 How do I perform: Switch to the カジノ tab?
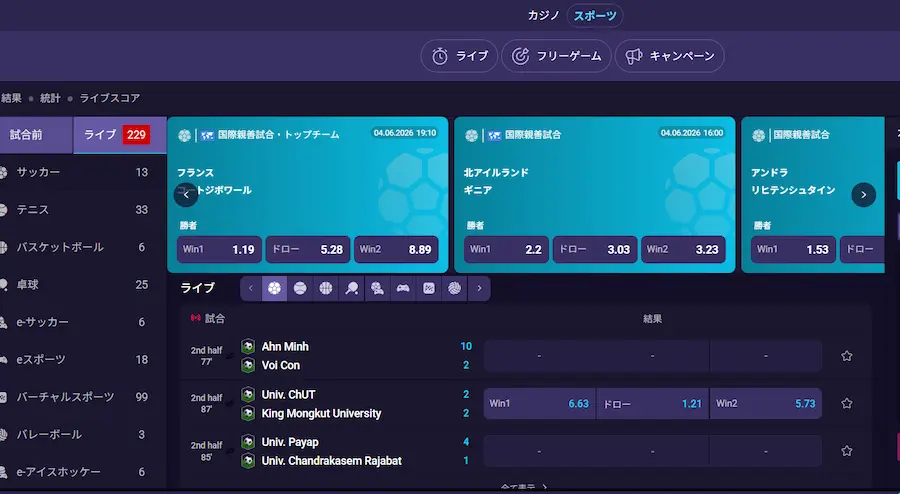point(543,15)
